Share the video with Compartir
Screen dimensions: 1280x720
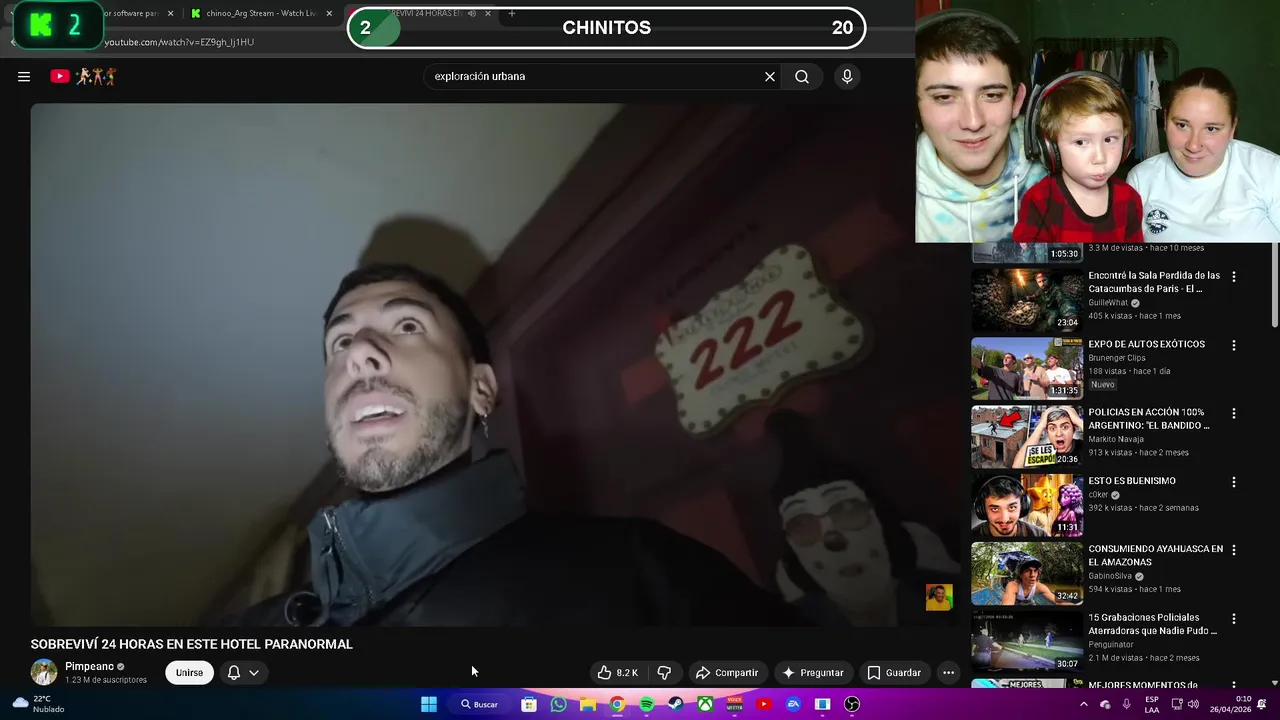pyautogui.click(x=727, y=672)
